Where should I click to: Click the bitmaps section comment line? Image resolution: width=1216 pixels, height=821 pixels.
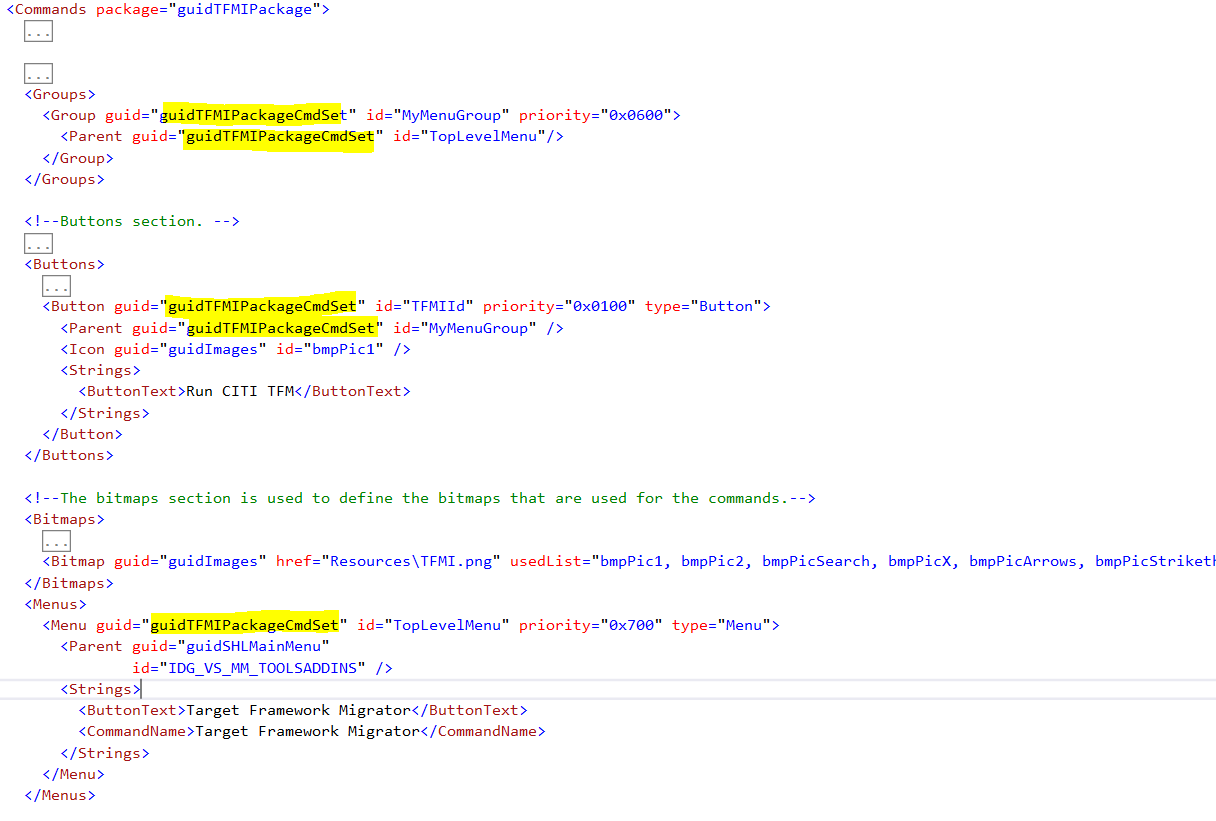tap(420, 498)
